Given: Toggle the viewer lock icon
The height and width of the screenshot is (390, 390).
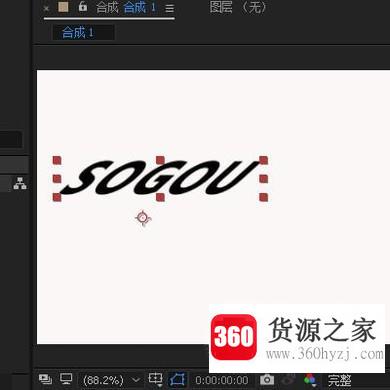Looking at the screenshot, I should pyautogui.click(x=83, y=7).
